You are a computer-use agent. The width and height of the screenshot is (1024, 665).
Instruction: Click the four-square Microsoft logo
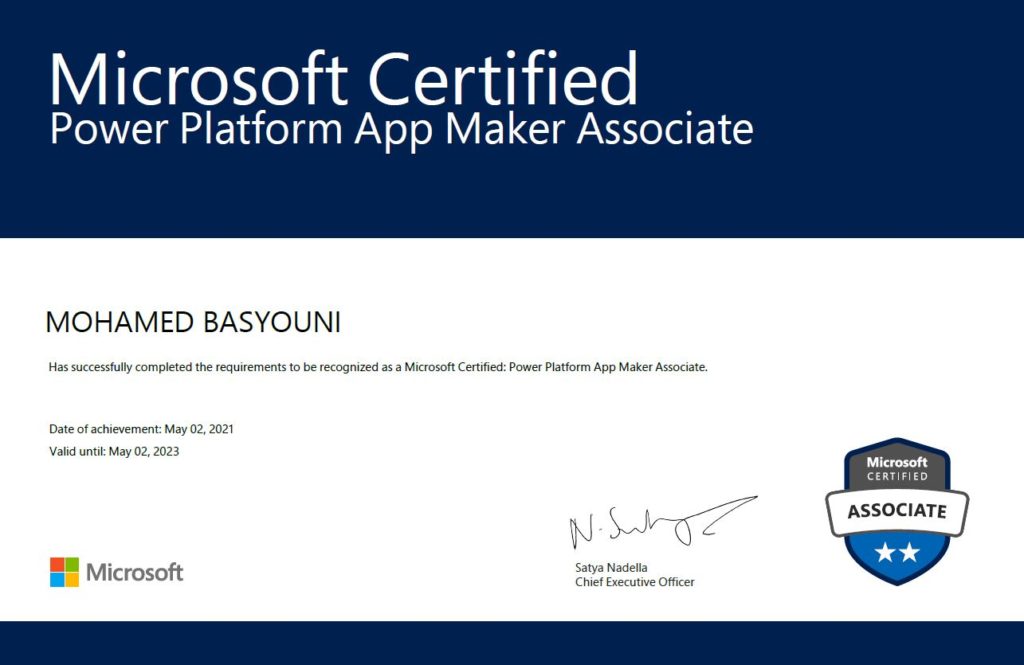pos(64,572)
